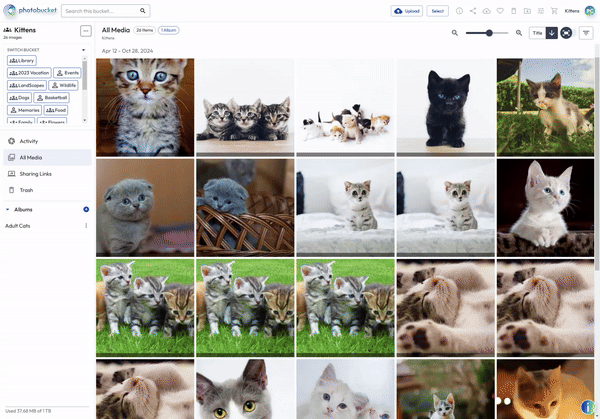Viewport: 600px width, 419px height.
Task: Open the gray kitten in wicker basket photo
Action: coord(245,208)
